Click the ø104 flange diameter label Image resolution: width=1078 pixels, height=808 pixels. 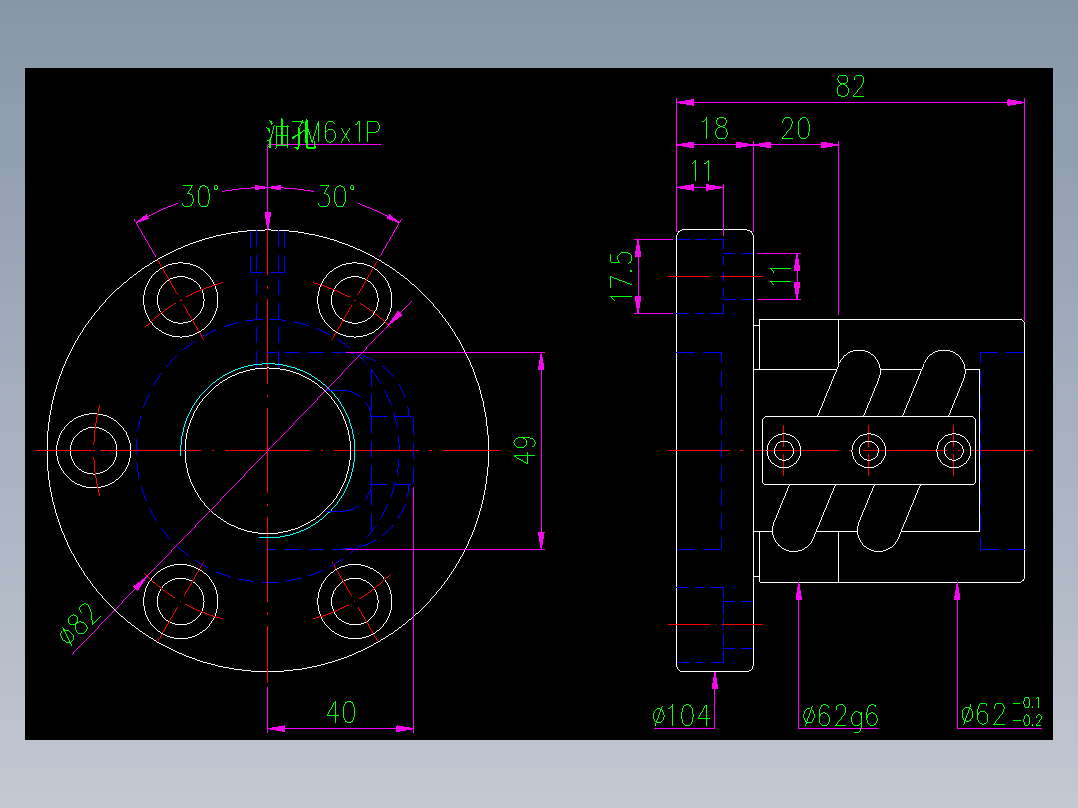681,716
